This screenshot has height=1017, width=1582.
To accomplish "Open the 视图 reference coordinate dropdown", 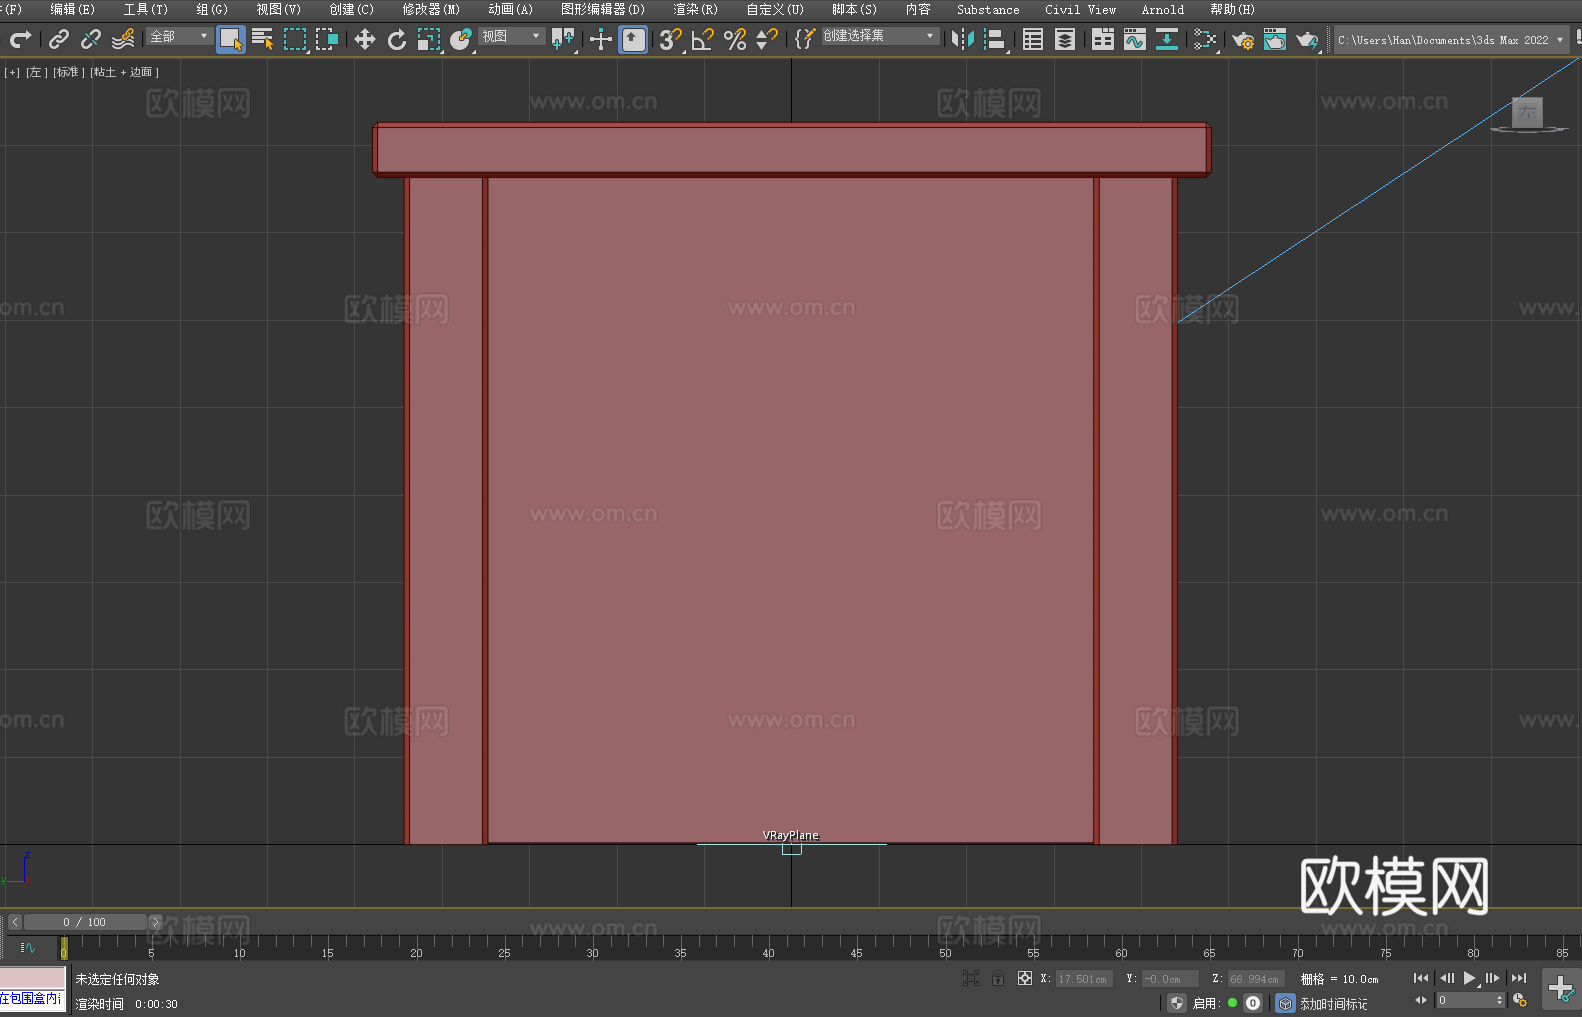I will pyautogui.click(x=511, y=36).
